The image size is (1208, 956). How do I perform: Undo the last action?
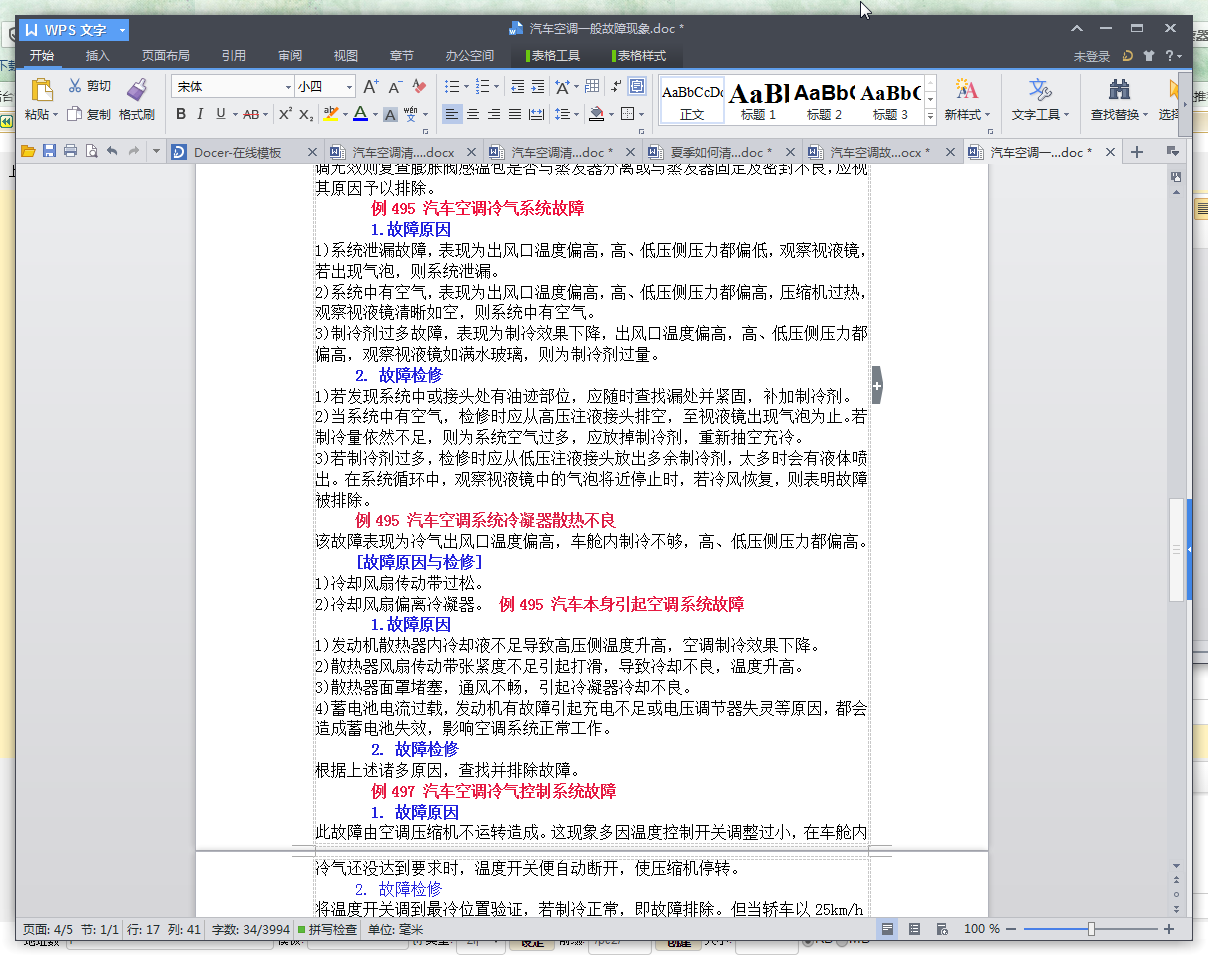point(112,152)
